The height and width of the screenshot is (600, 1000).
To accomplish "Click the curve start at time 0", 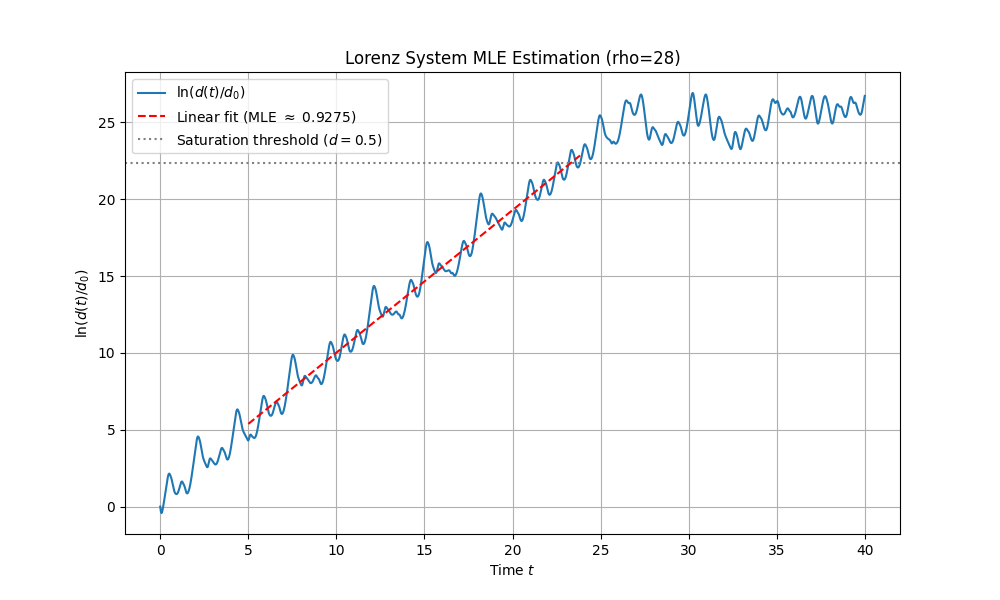I will point(161,510).
